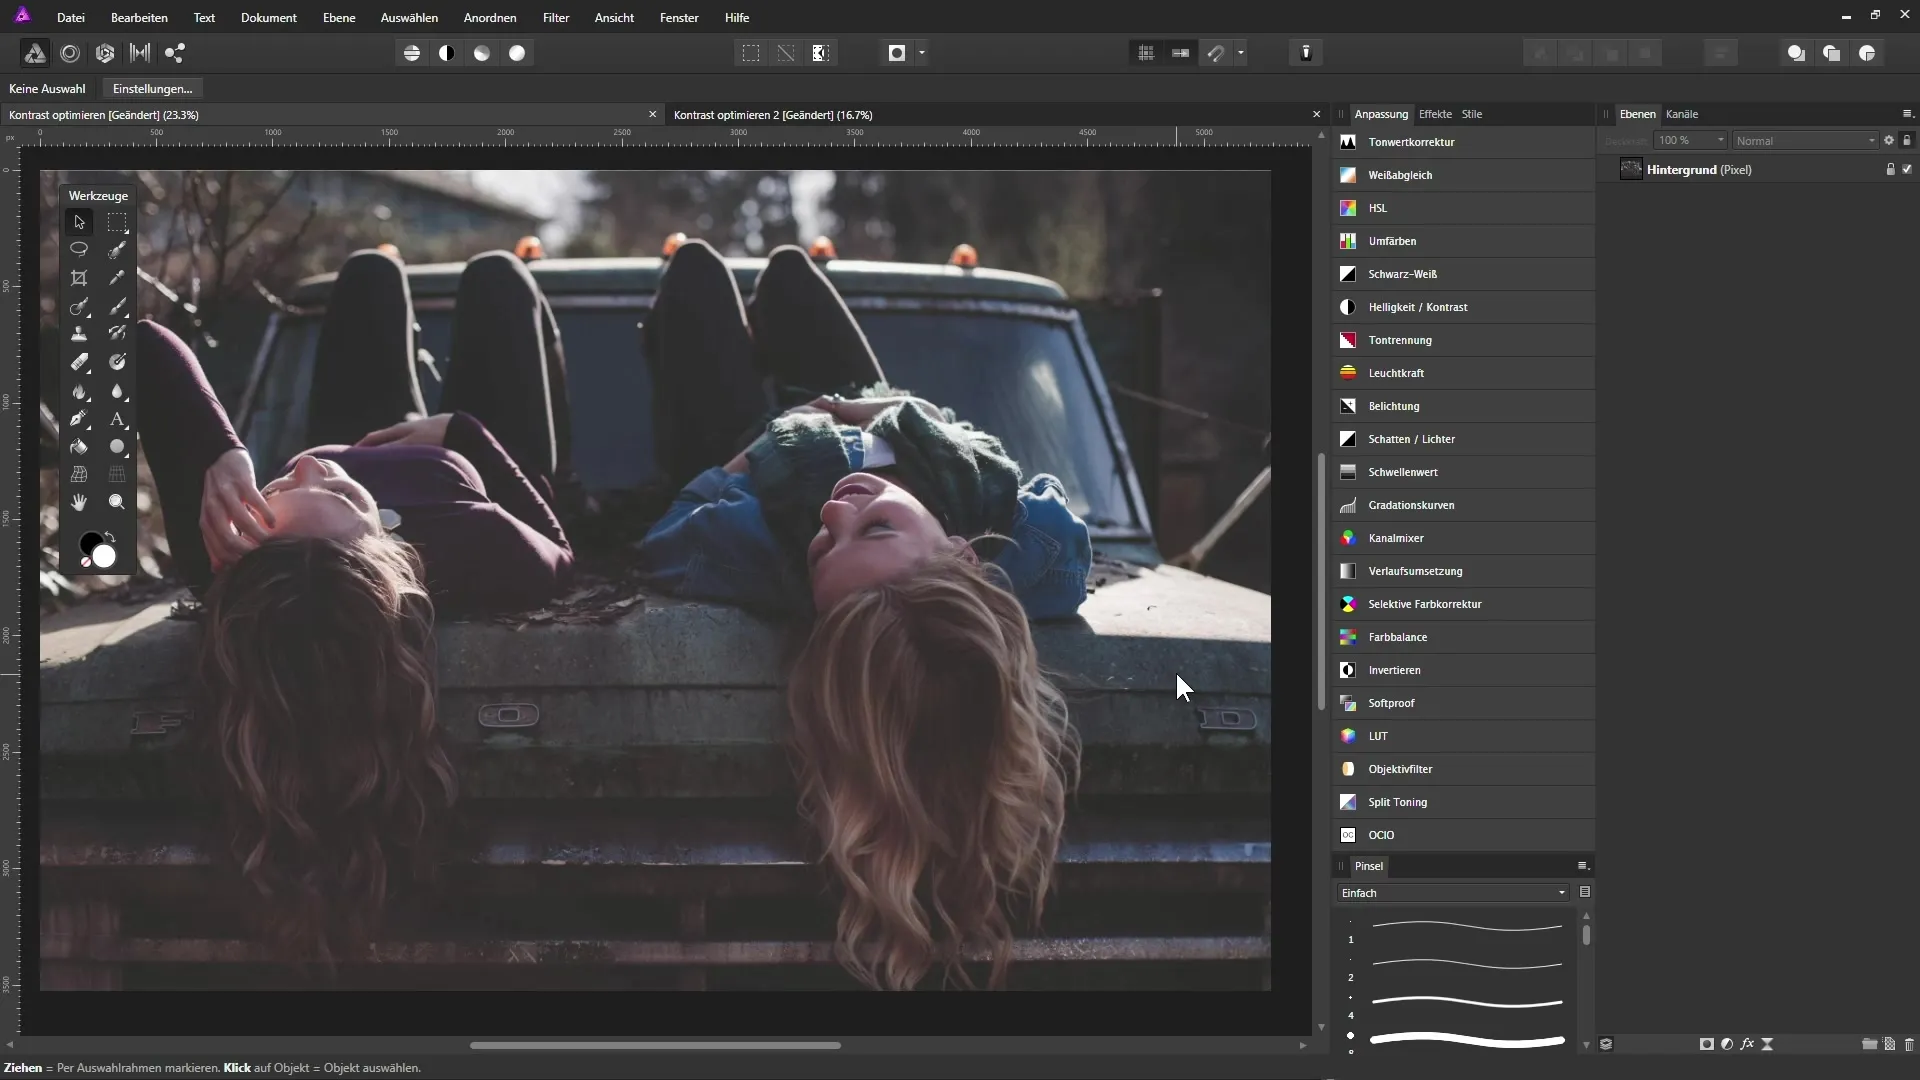Add mask layer icon in Ebenen panel
Screen dimensions: 1920x1080
click(x=1706, y=1044)
